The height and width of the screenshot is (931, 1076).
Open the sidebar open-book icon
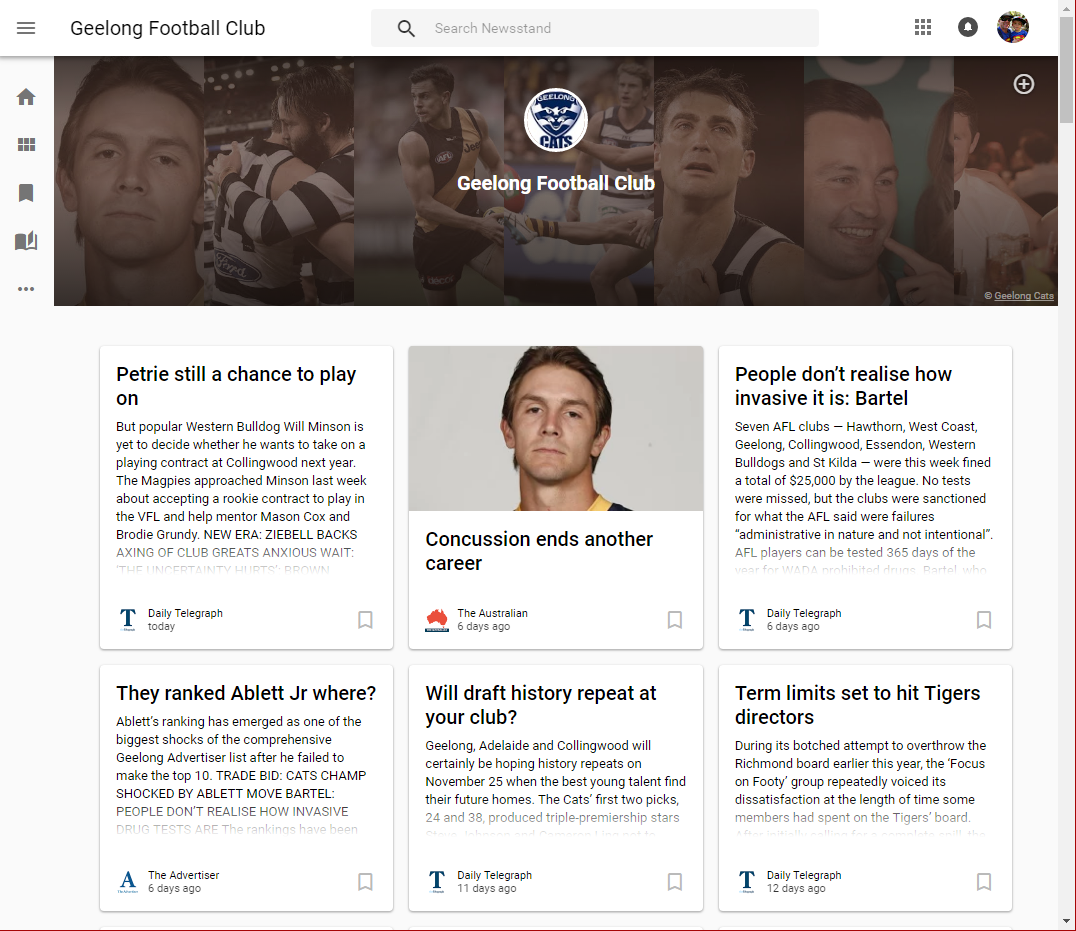pos(26,241)
